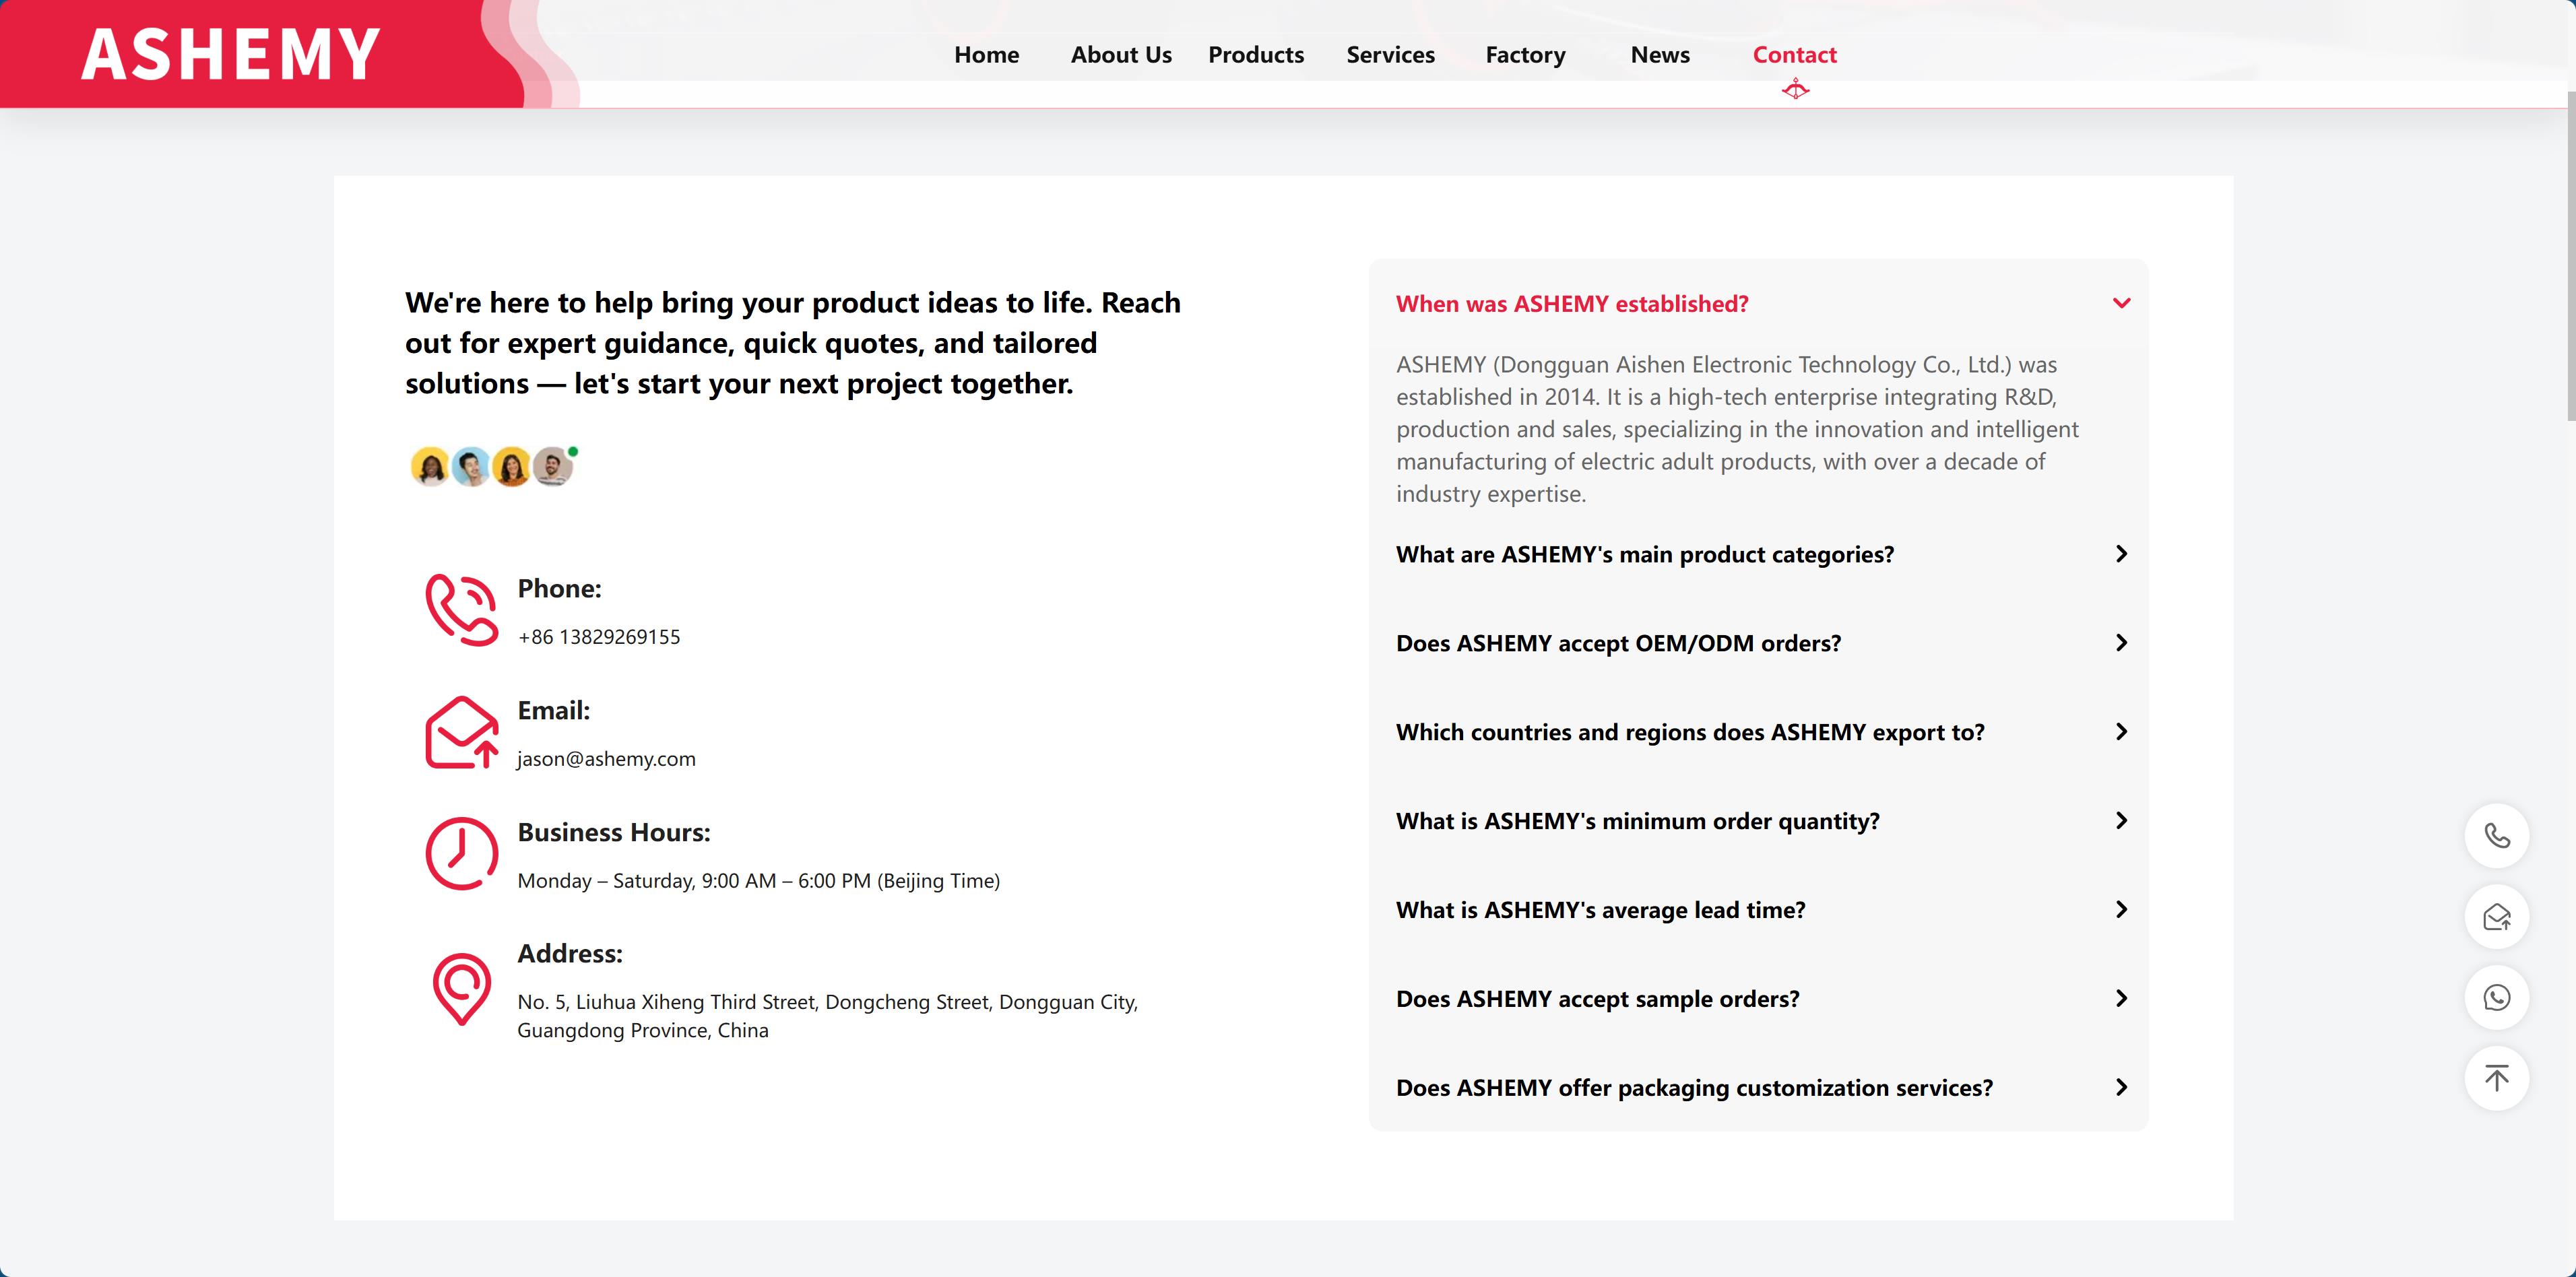Click the business hours text Monday – Saturday
The width and height of the screenshot is (2576, 1277).
pos(758,881)
